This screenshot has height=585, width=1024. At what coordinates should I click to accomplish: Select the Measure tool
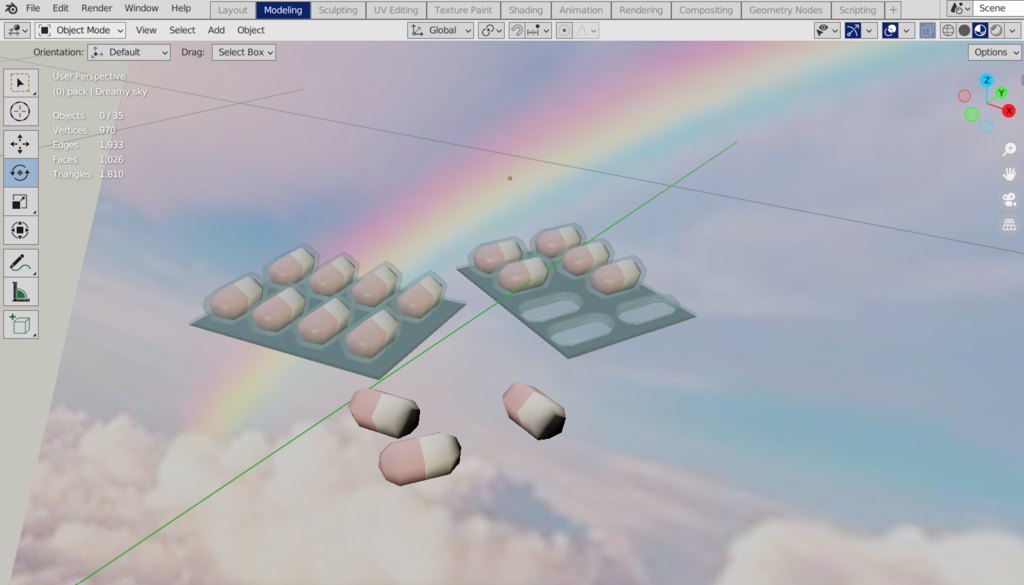click(x=20, y=292)
